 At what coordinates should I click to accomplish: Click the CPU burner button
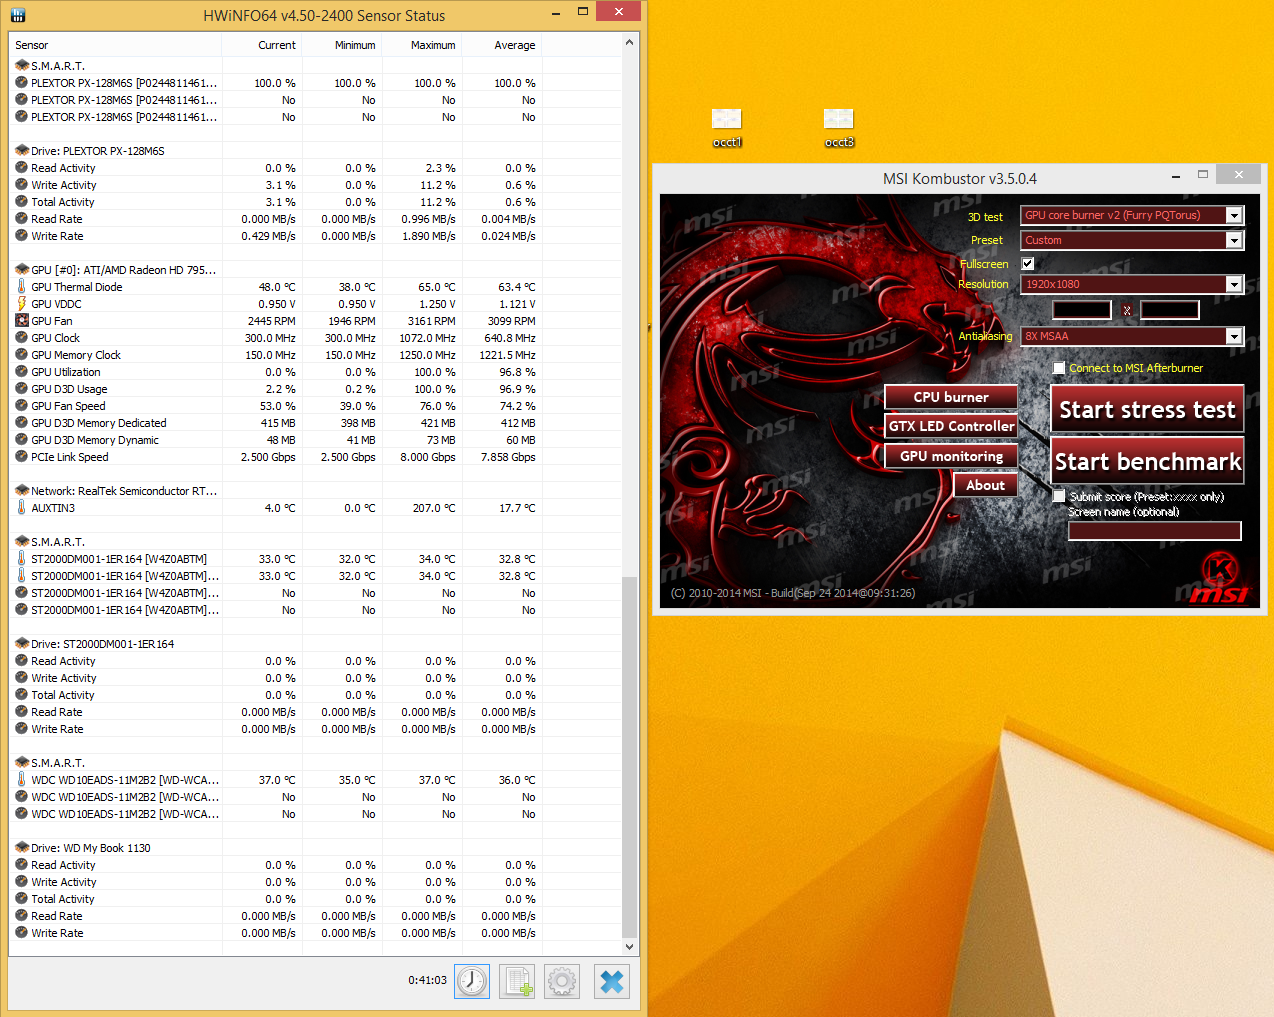[x=951, y=397]
